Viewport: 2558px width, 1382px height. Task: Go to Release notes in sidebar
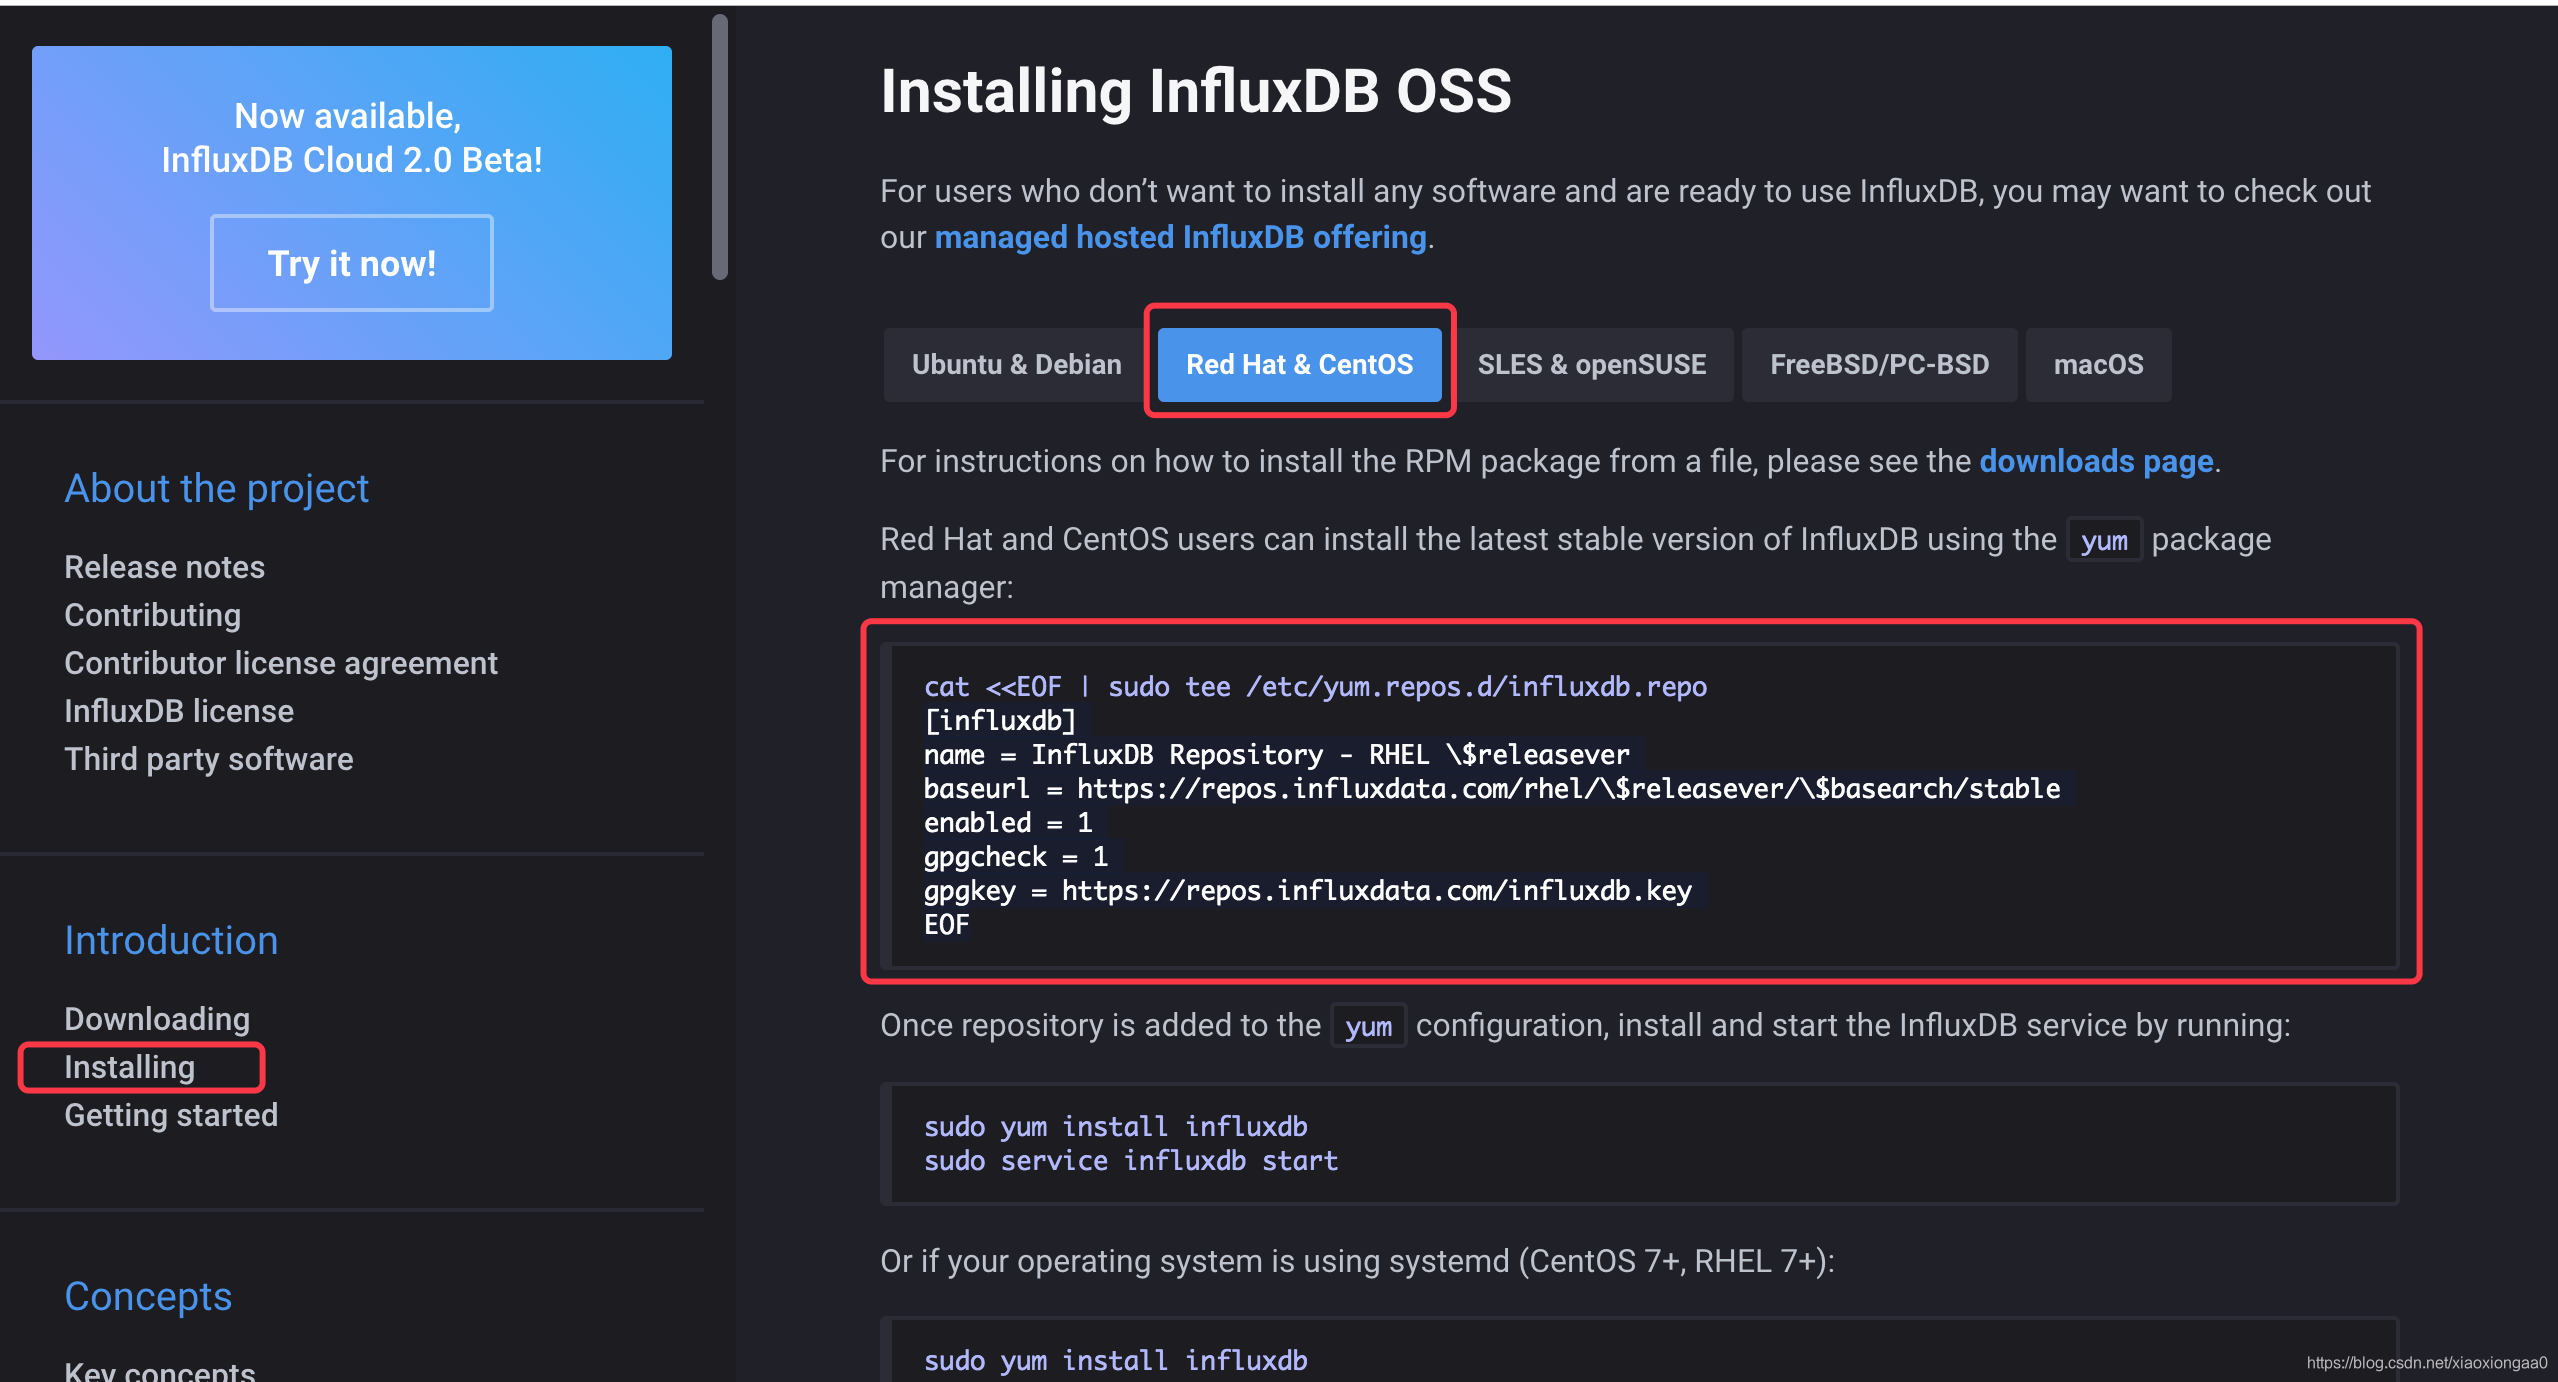tap(165, 567)
